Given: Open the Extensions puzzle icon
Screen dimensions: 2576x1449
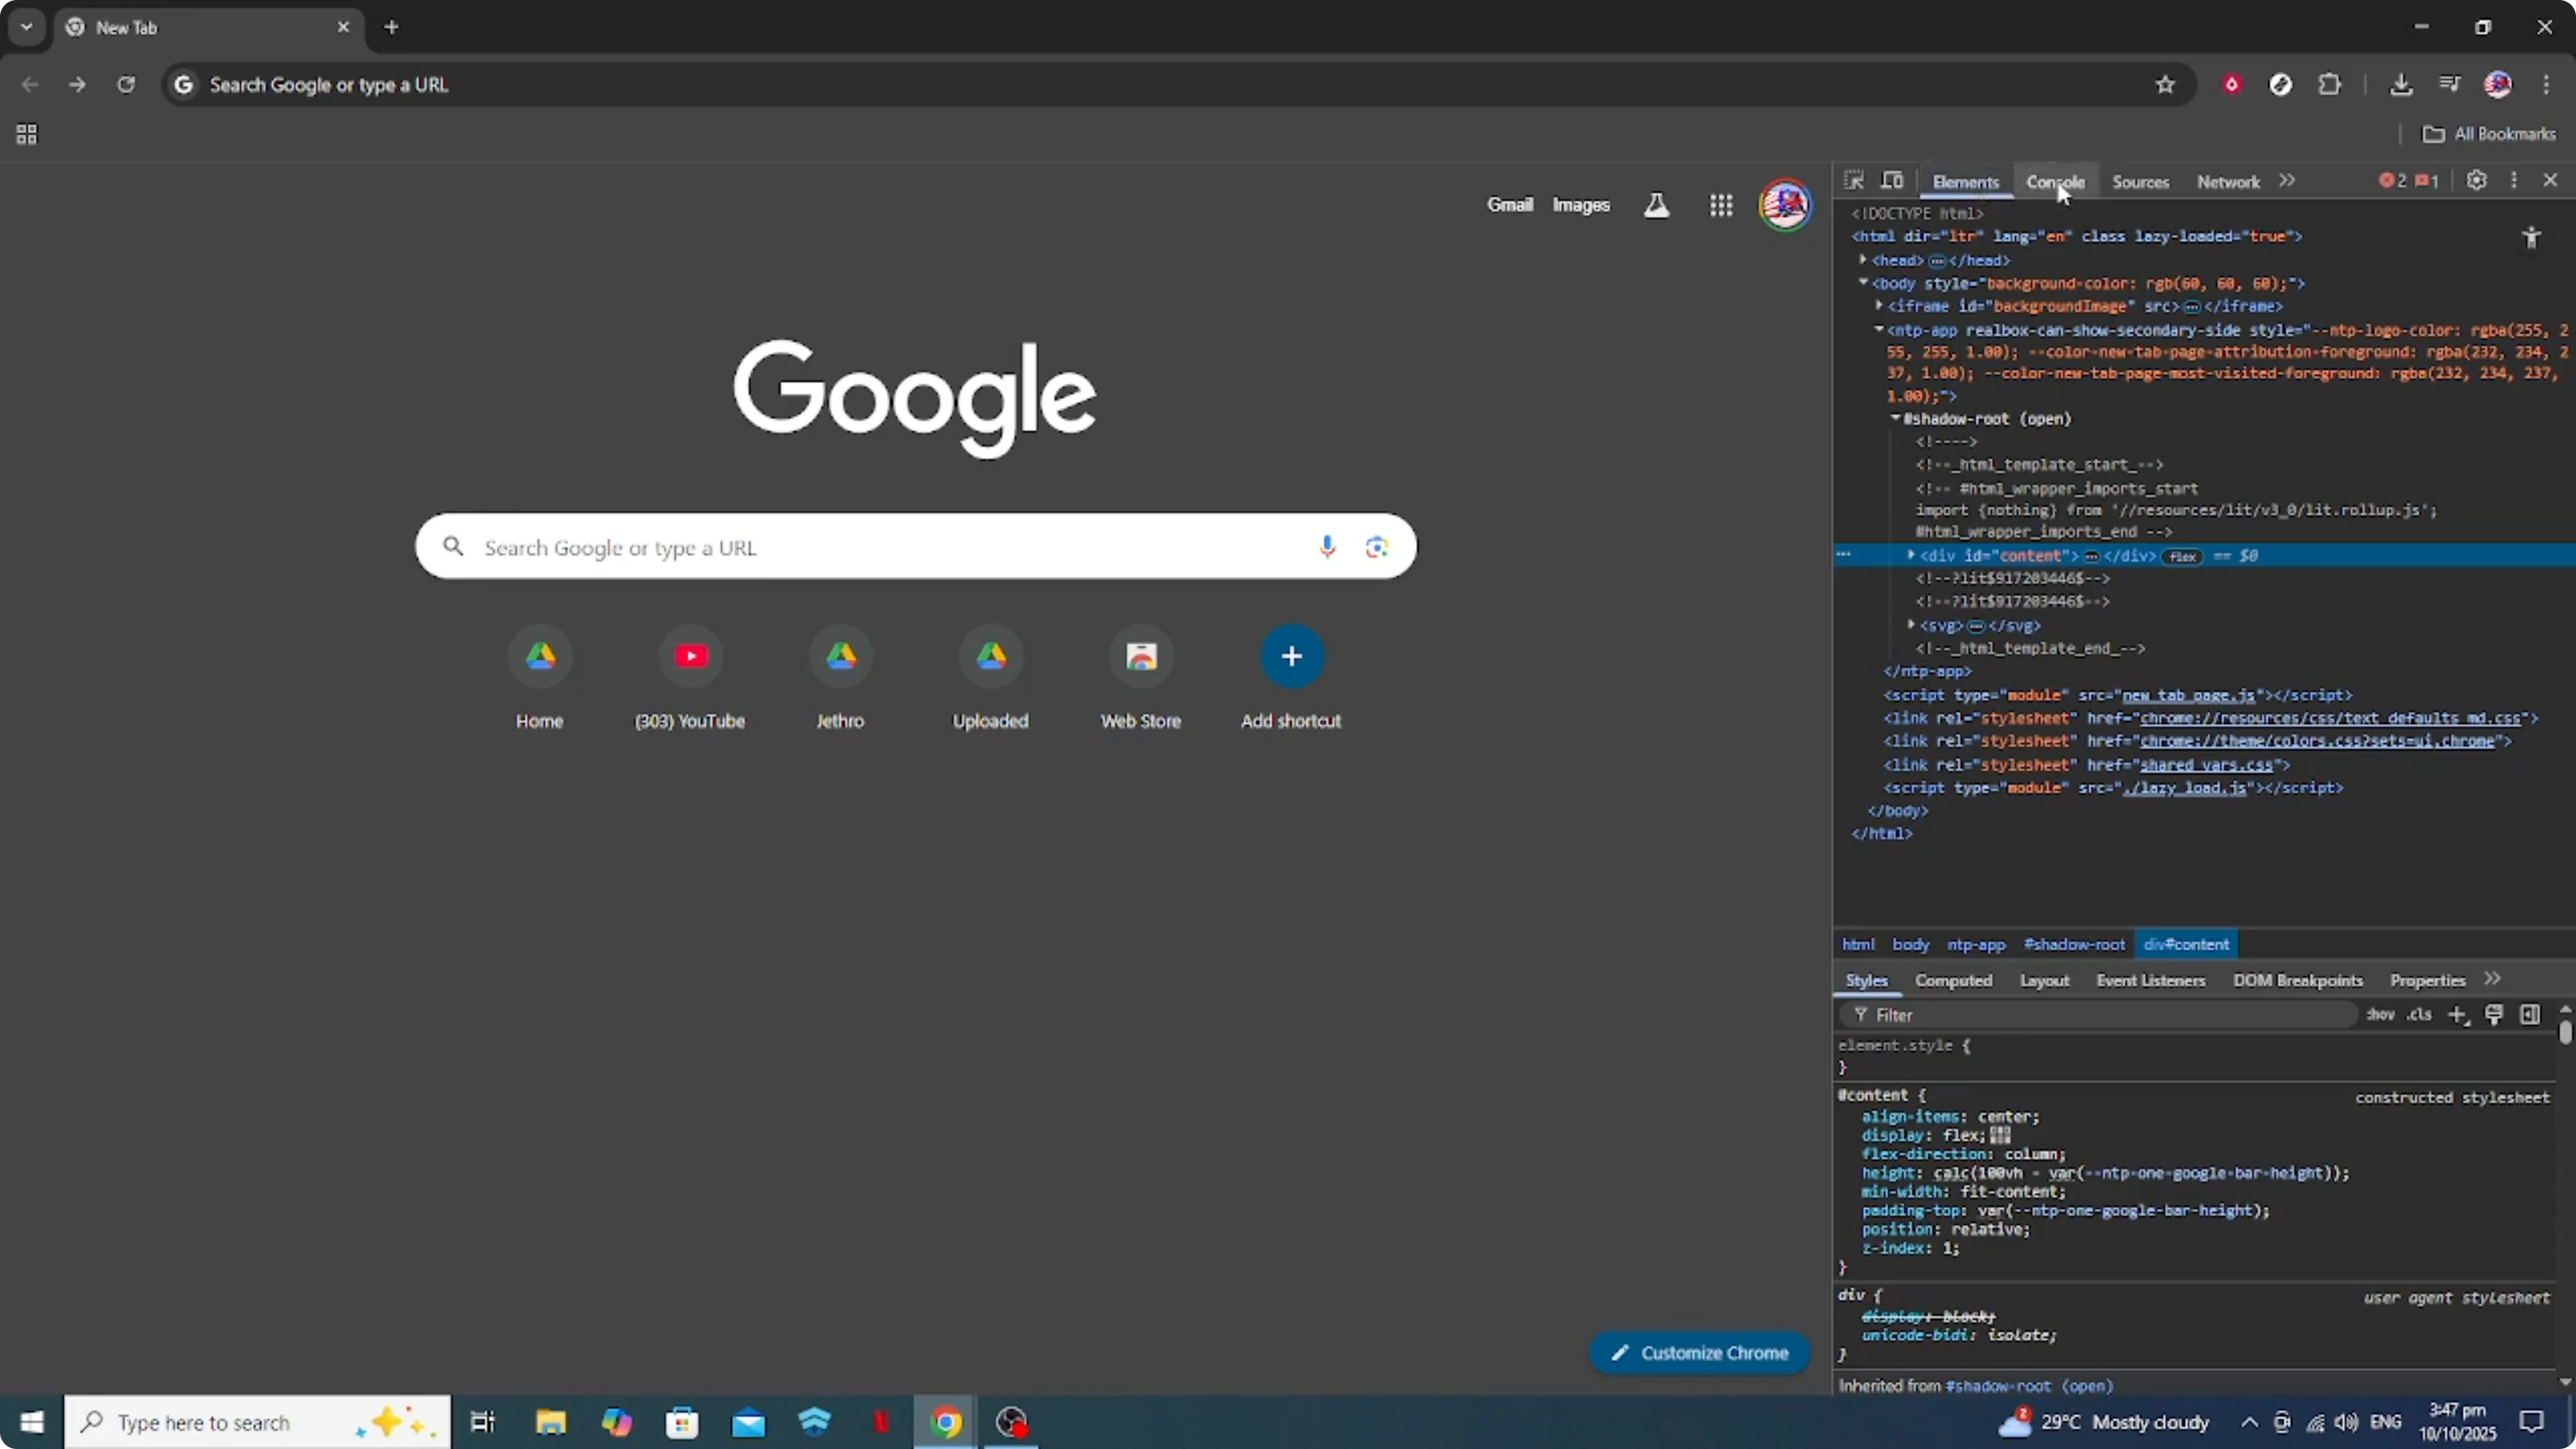Looking at the screenshot, I should click(x=2330, y=85).
